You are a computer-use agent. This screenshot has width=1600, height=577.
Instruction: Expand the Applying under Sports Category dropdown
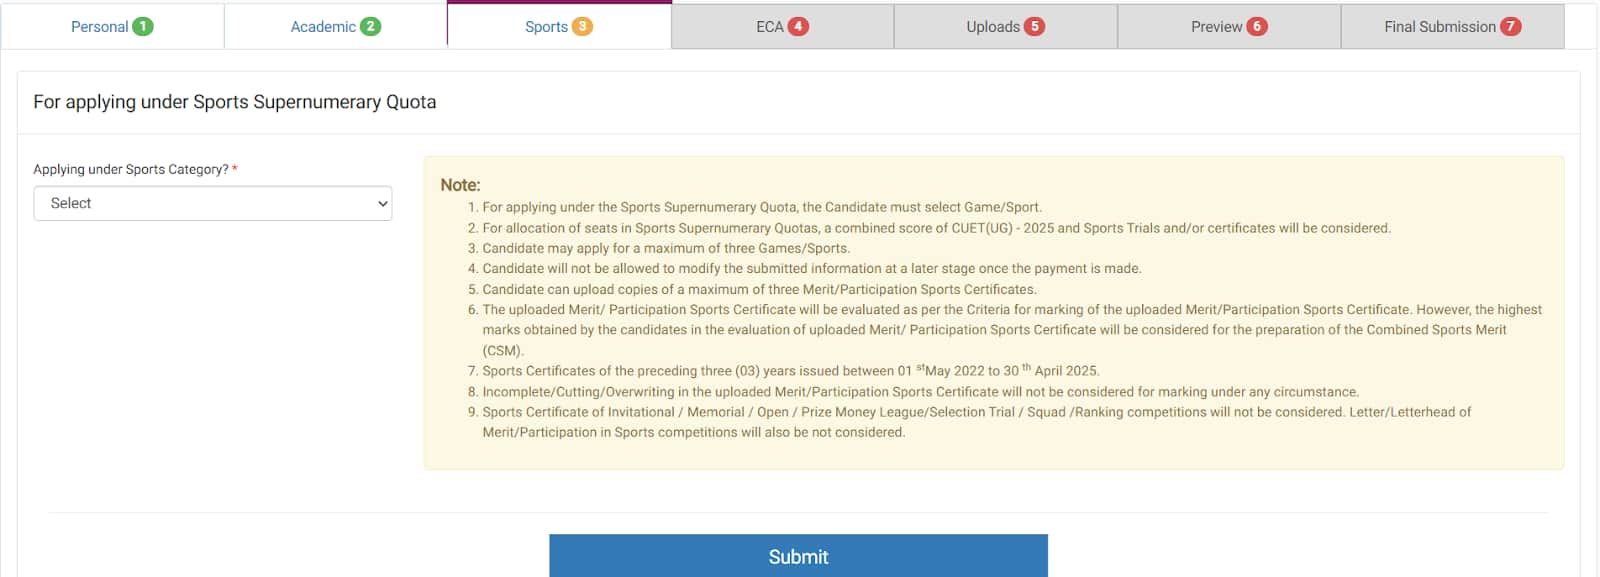[x=213, y=203]
